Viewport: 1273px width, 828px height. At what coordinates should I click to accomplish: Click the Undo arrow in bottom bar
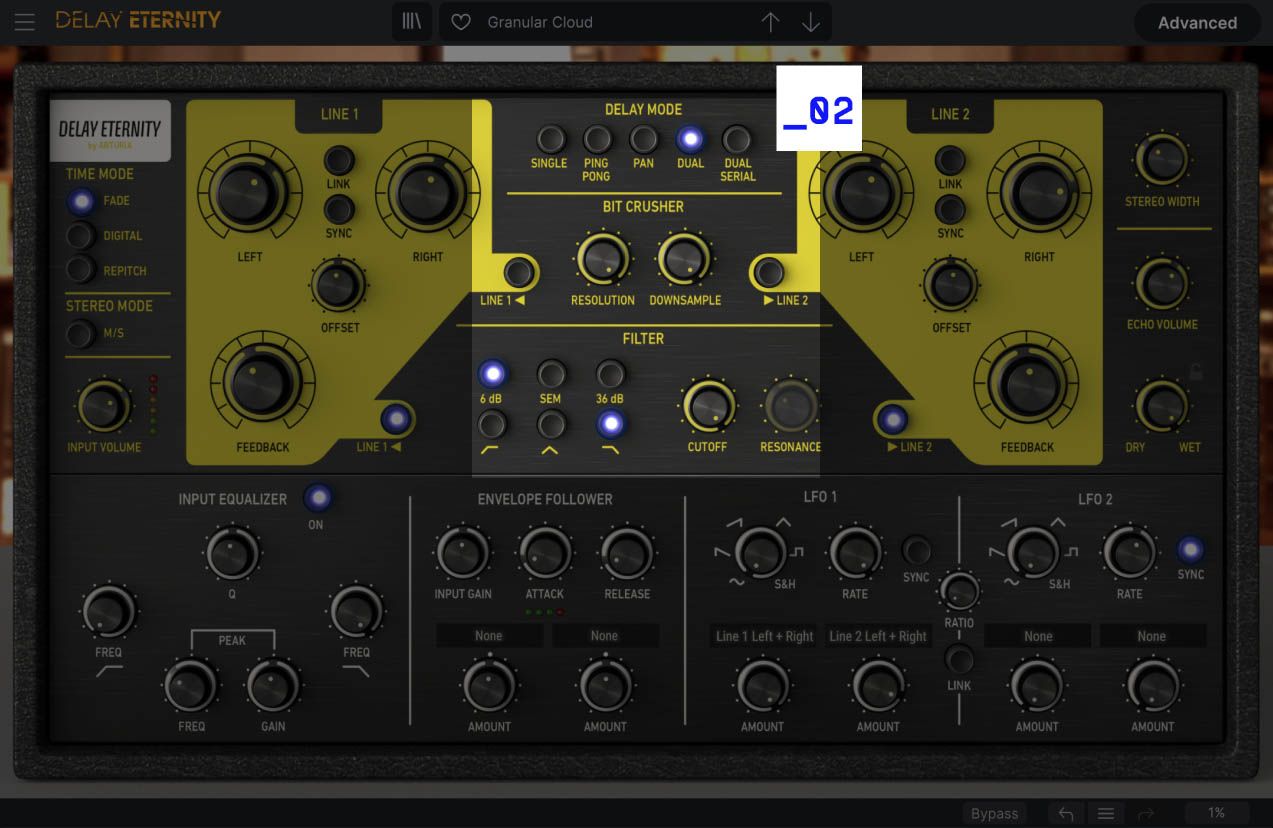(x=1066, y=814)
